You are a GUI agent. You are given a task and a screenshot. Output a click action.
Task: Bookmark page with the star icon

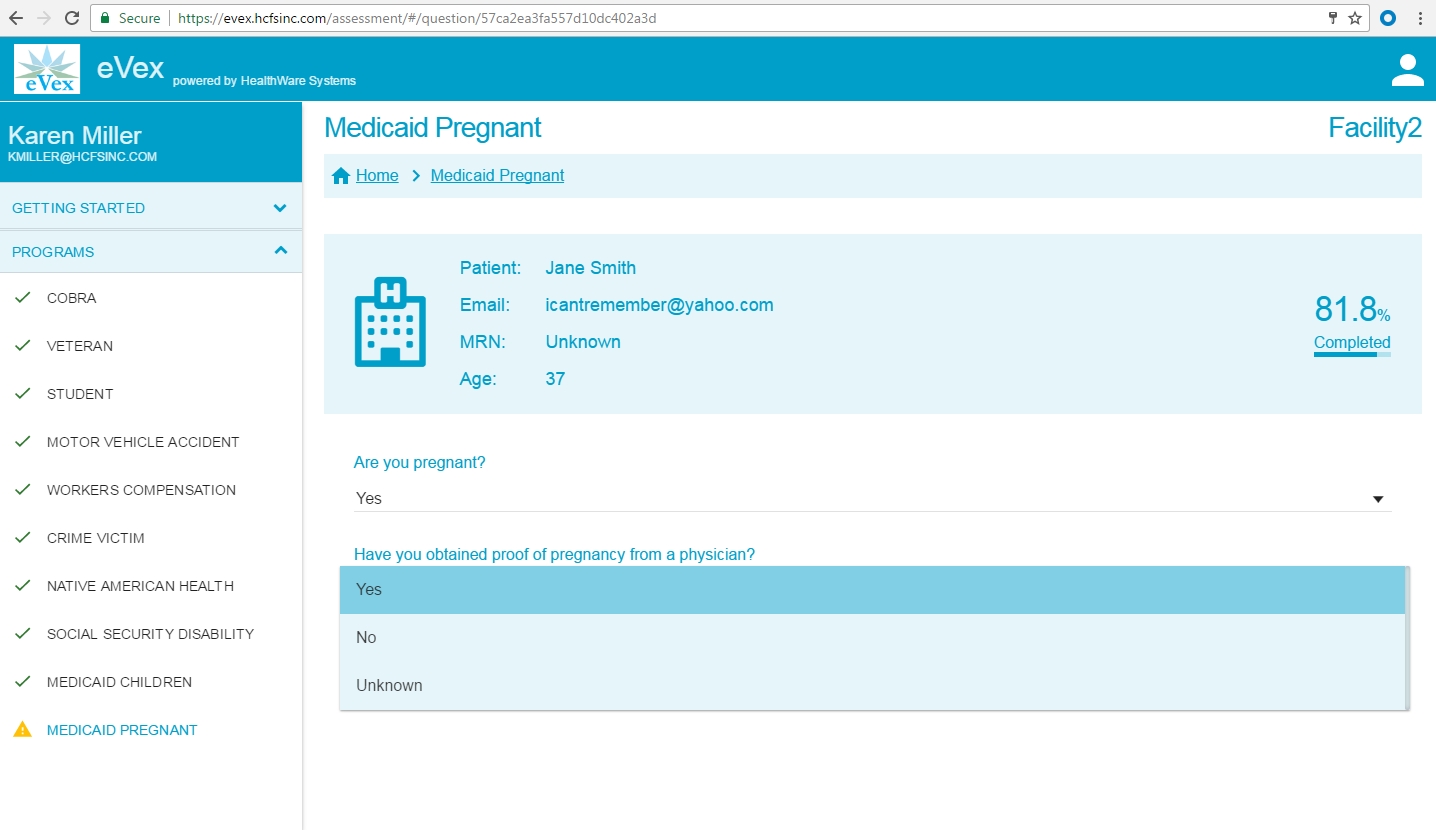click(1355, 18)
